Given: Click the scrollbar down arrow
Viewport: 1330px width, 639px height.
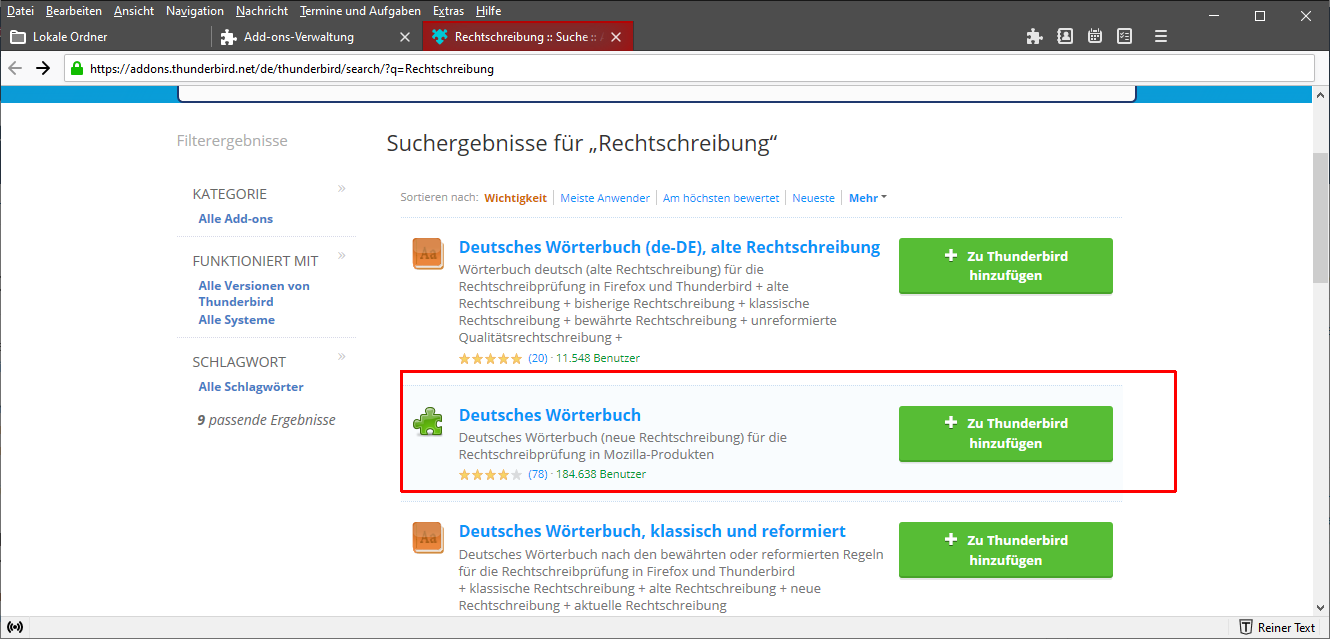Looking at the screenshot, I should pos(1320,607).
